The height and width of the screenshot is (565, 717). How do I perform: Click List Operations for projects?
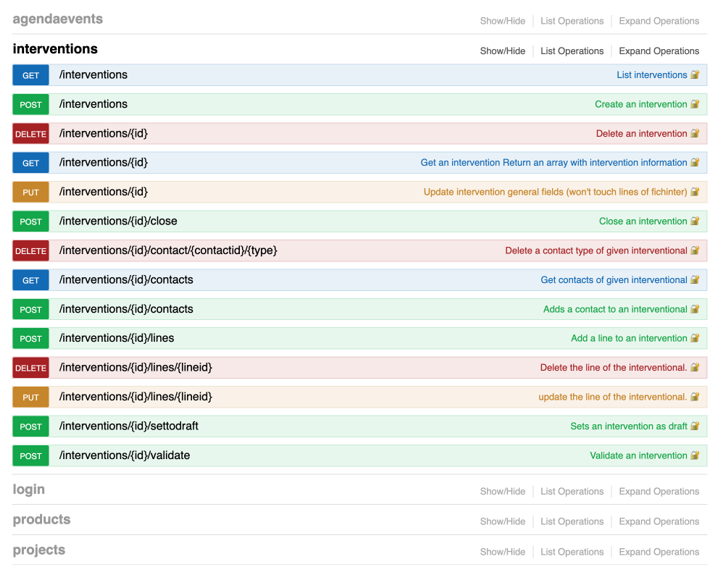[x=572, y=552]
